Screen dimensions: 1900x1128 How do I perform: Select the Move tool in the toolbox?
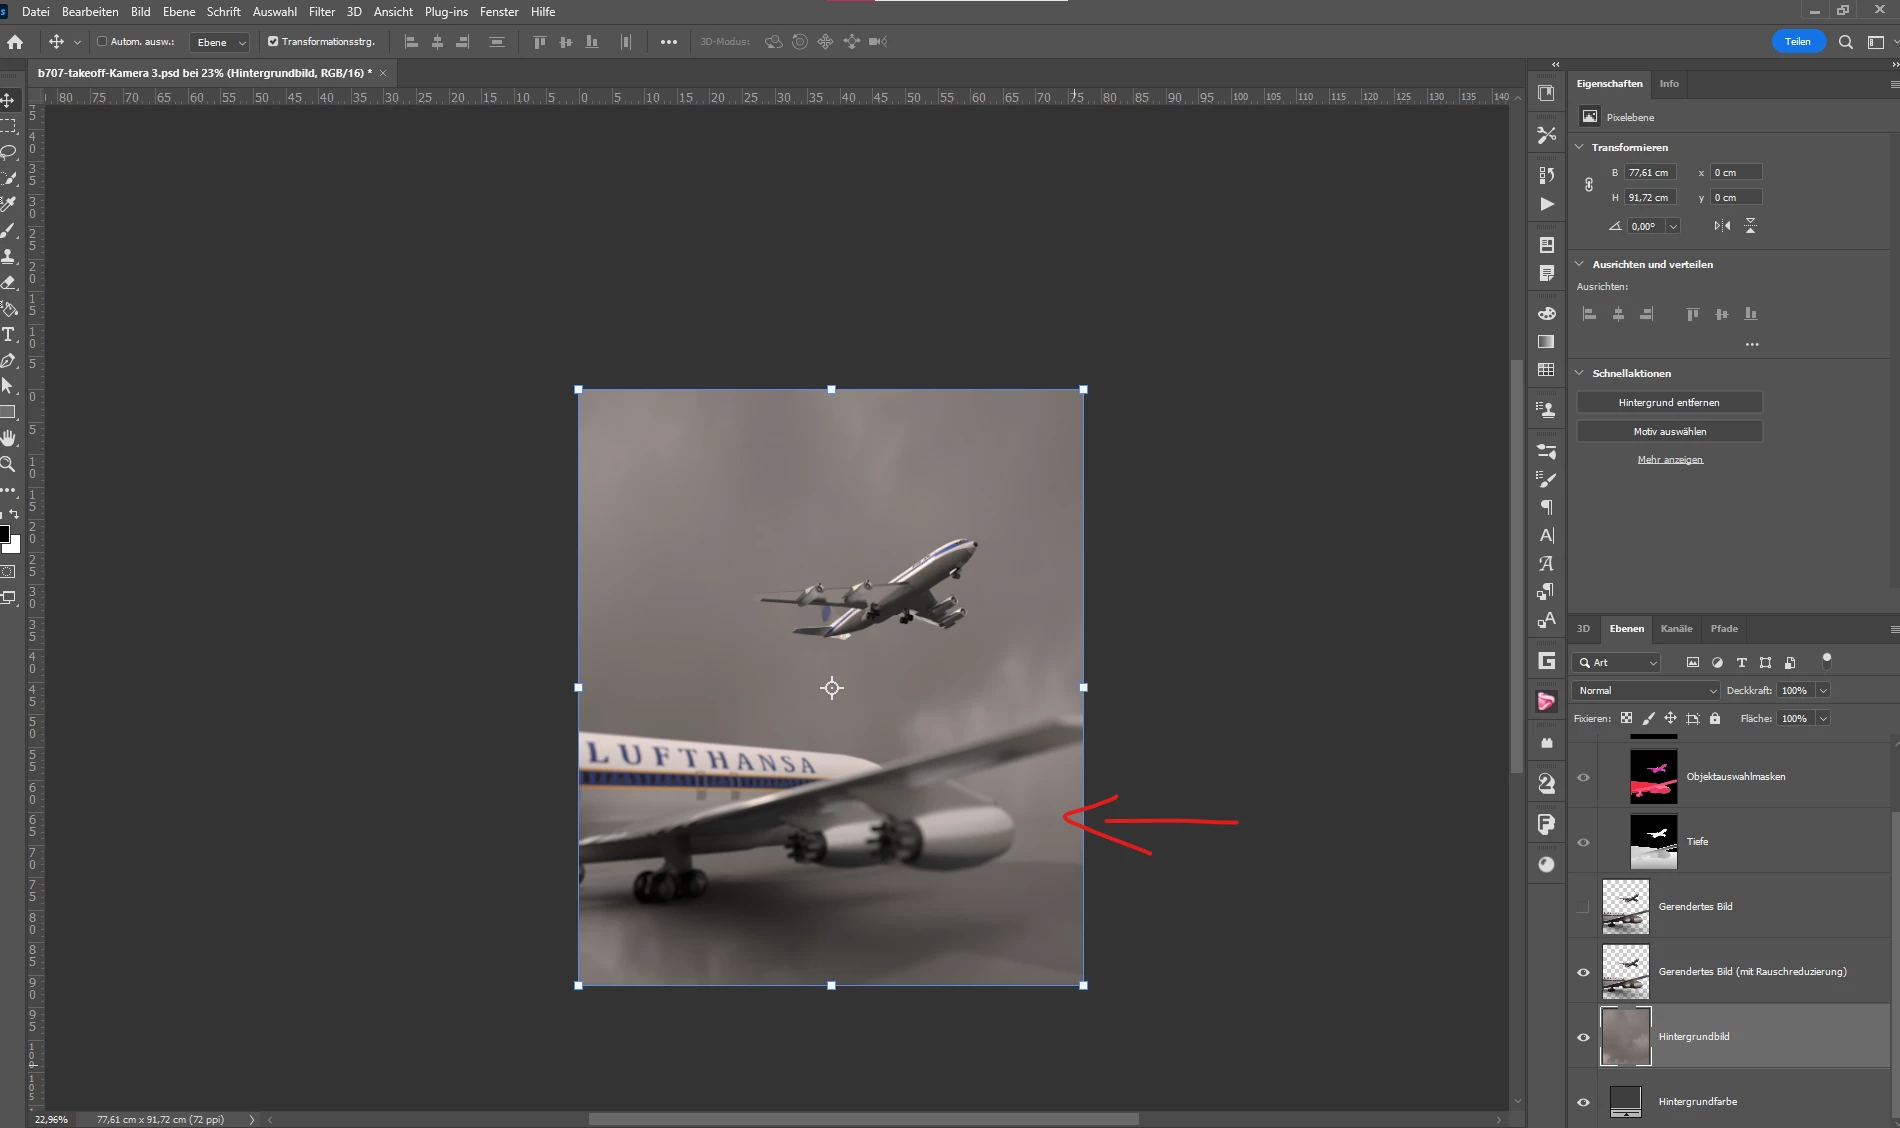(x=8, y=100)
